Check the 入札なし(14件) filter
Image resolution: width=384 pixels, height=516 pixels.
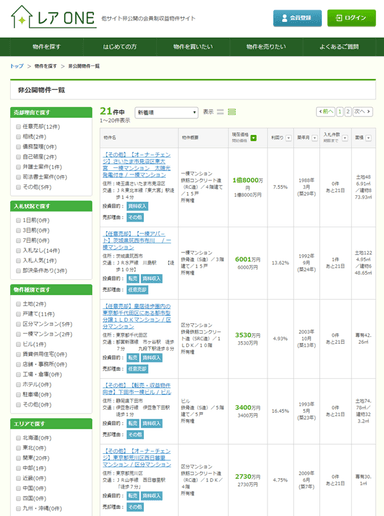[x=18, y=251]
